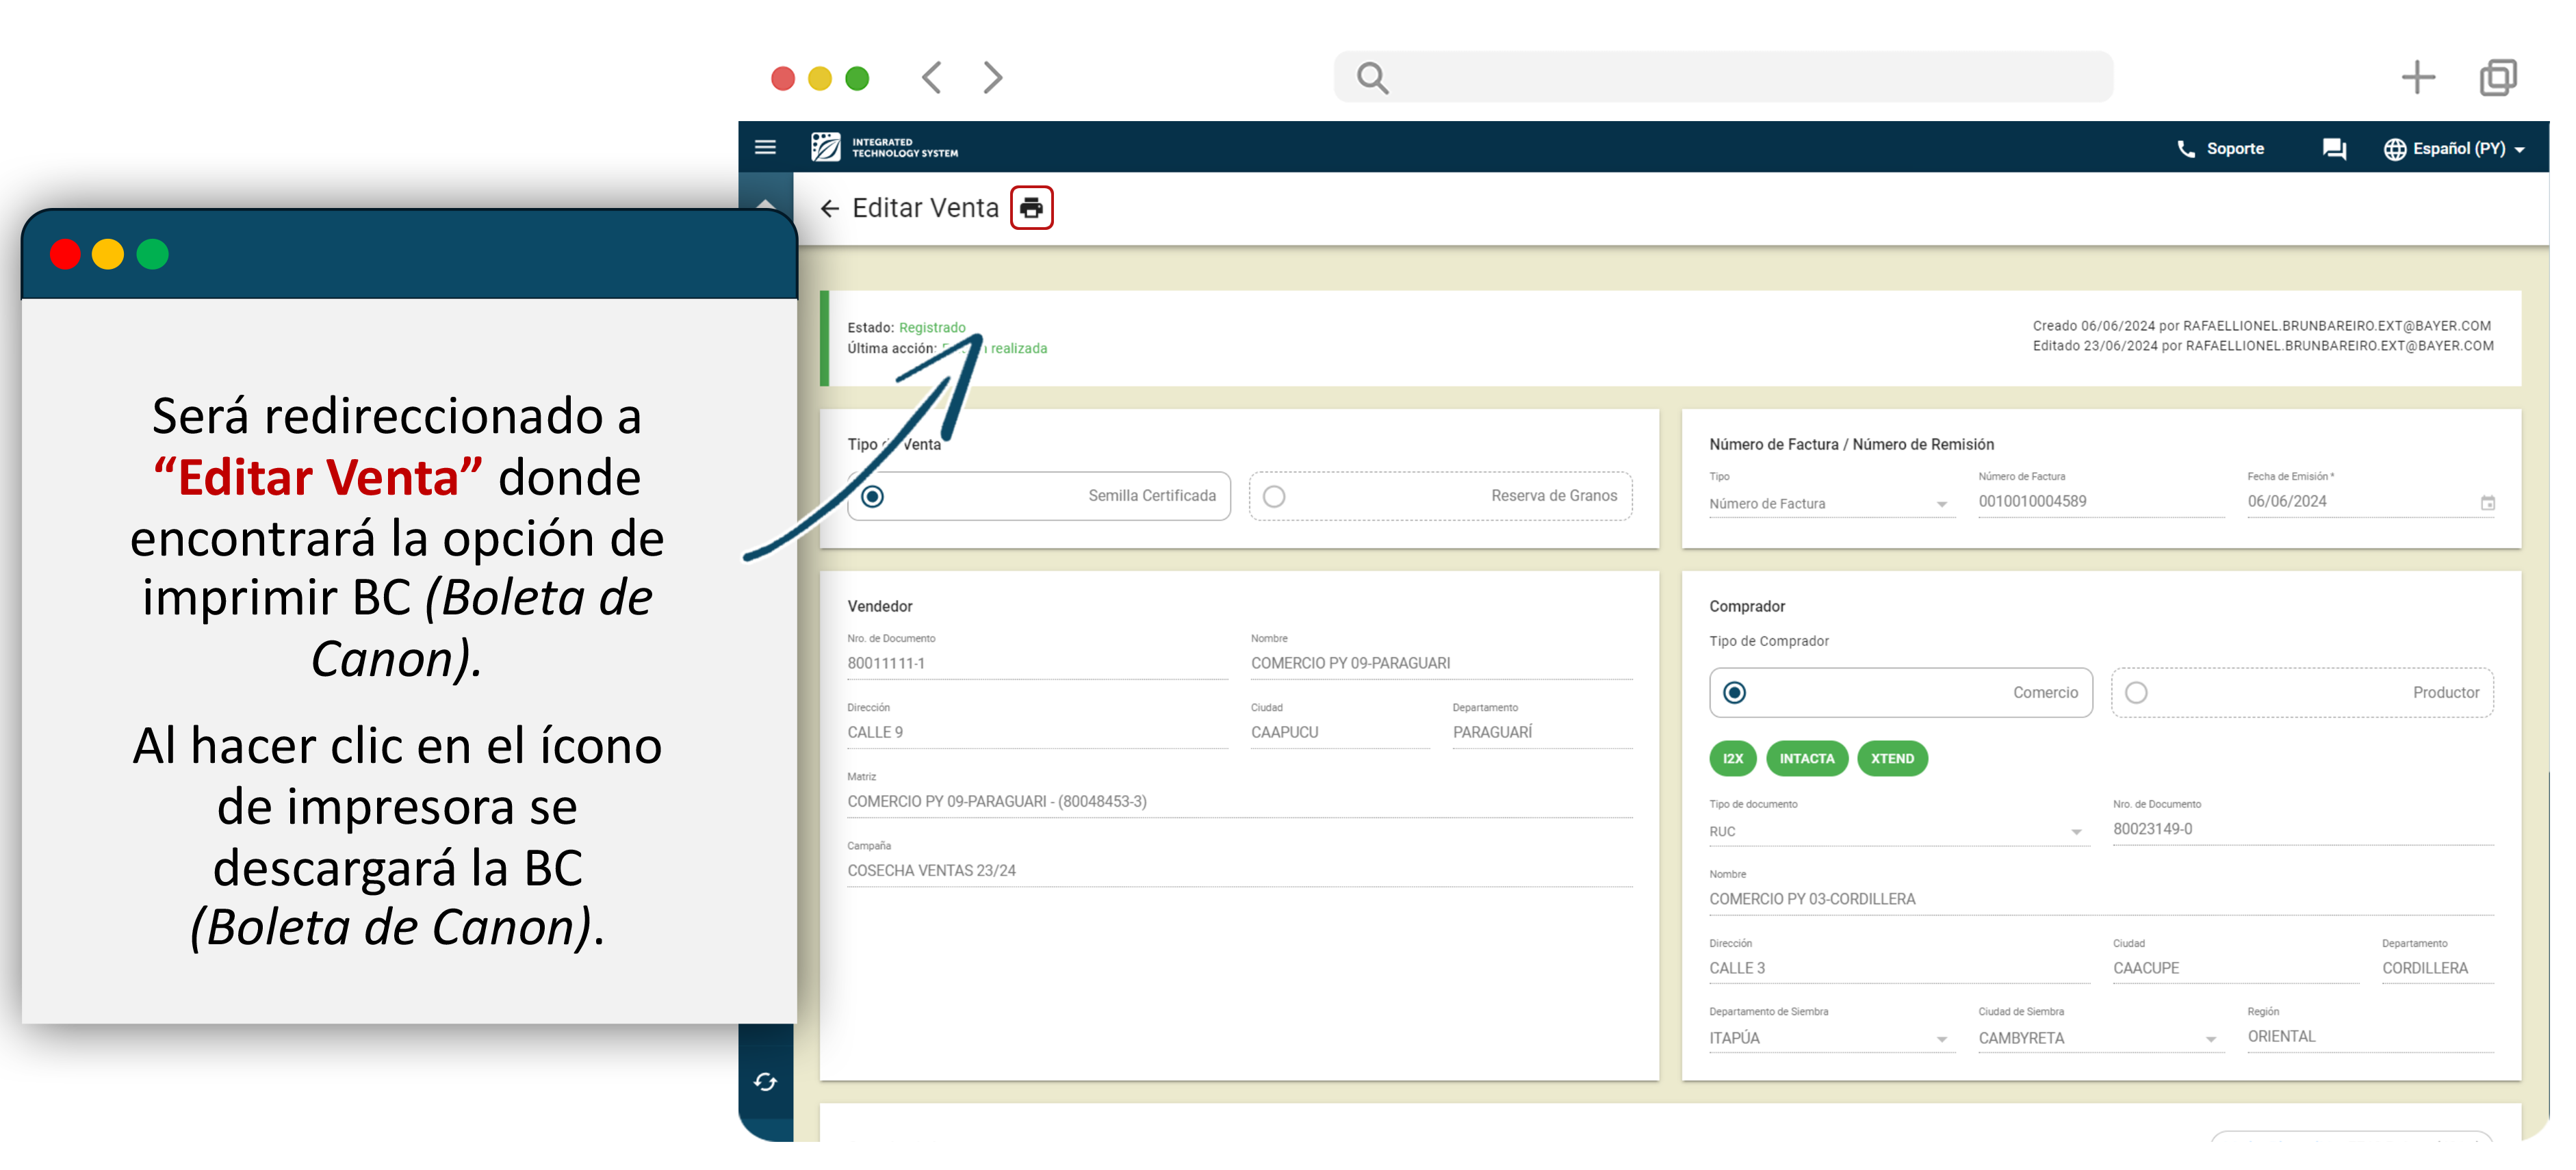Image resolution: width=2576 pixels, height=1170 pixels.
Task: Expand the Número de Factura type dropdown
Action: coord(1941,504)
